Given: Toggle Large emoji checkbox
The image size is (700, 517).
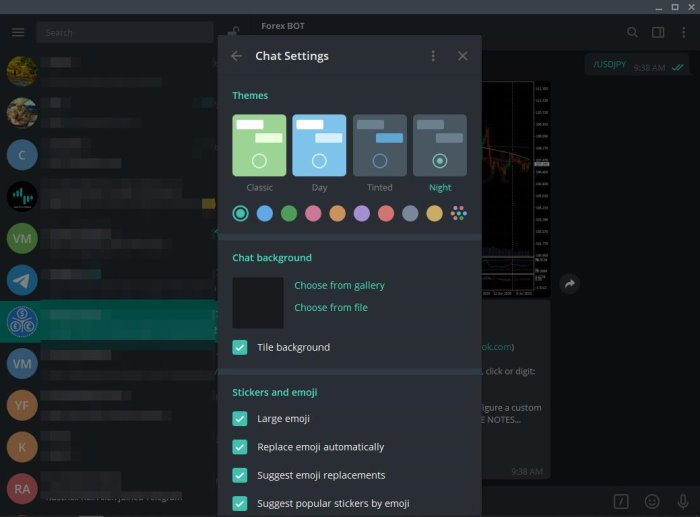Looking at the screenshot, I should [240, 419].
